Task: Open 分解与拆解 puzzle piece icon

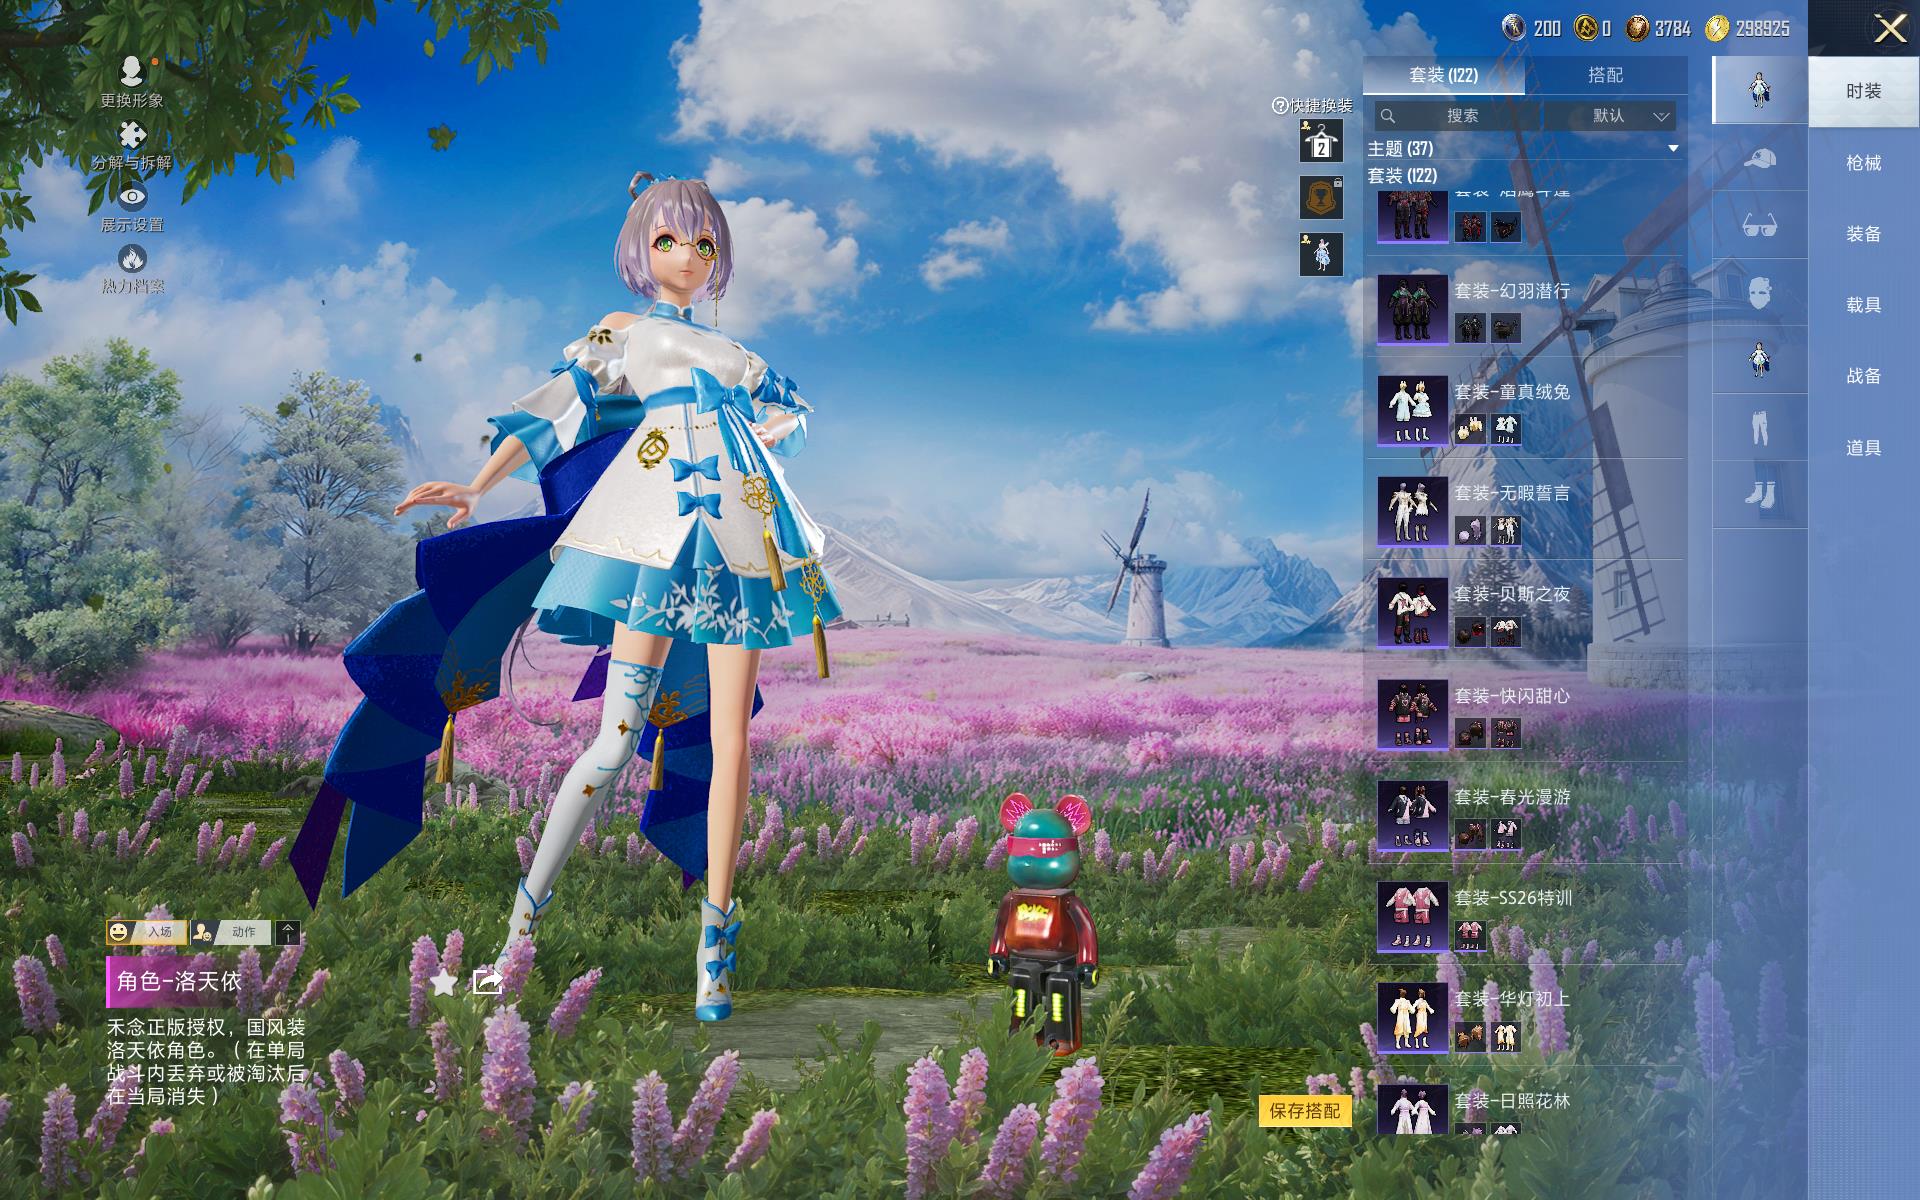Action: [132, 135]
